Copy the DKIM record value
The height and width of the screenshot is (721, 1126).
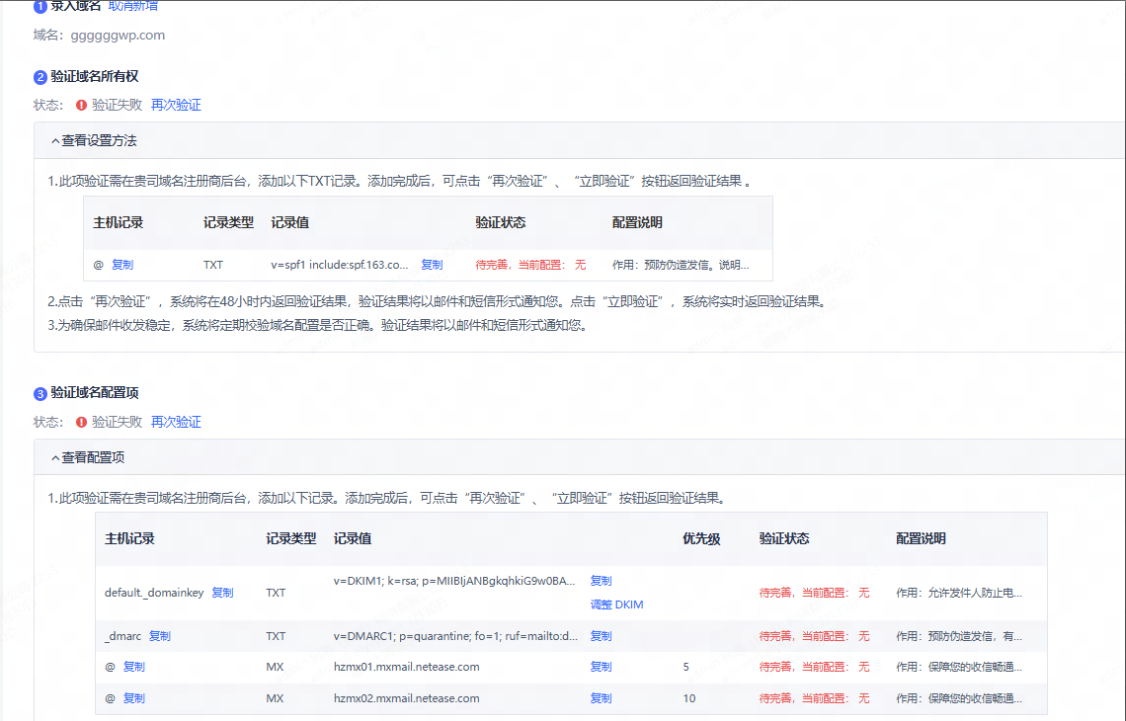point(601,580)
